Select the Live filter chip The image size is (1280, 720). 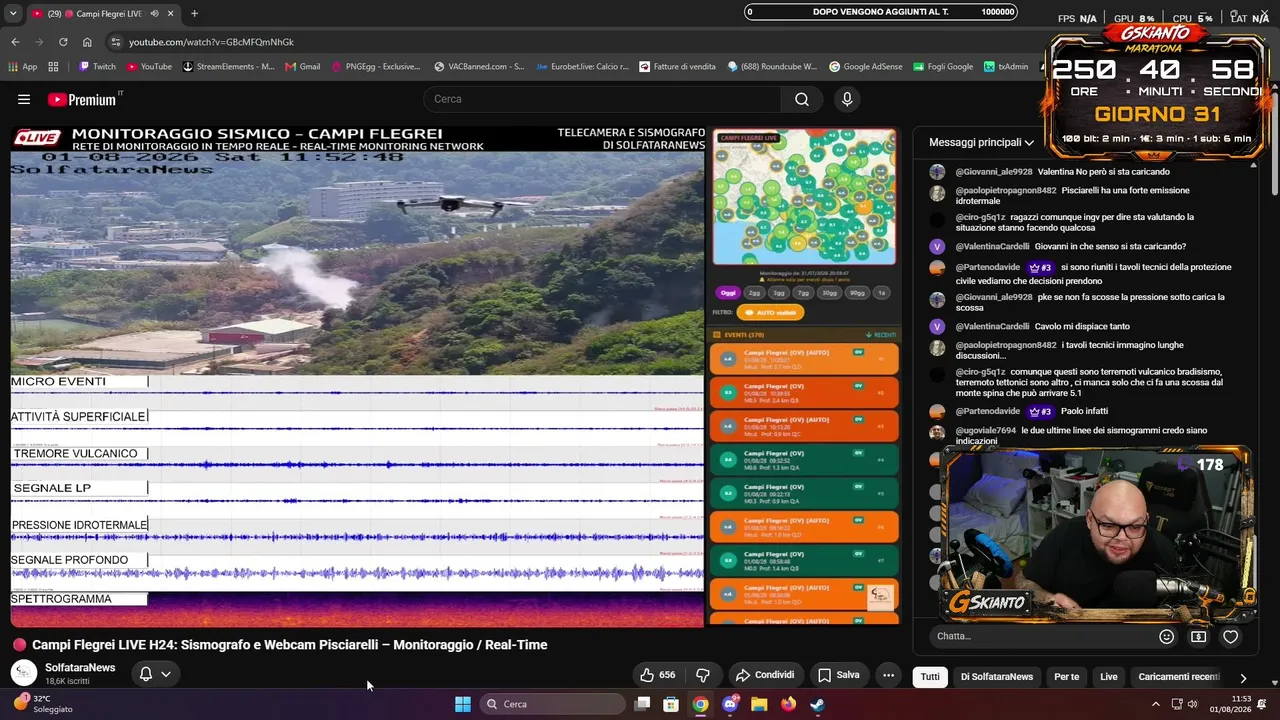point(1109,677)
